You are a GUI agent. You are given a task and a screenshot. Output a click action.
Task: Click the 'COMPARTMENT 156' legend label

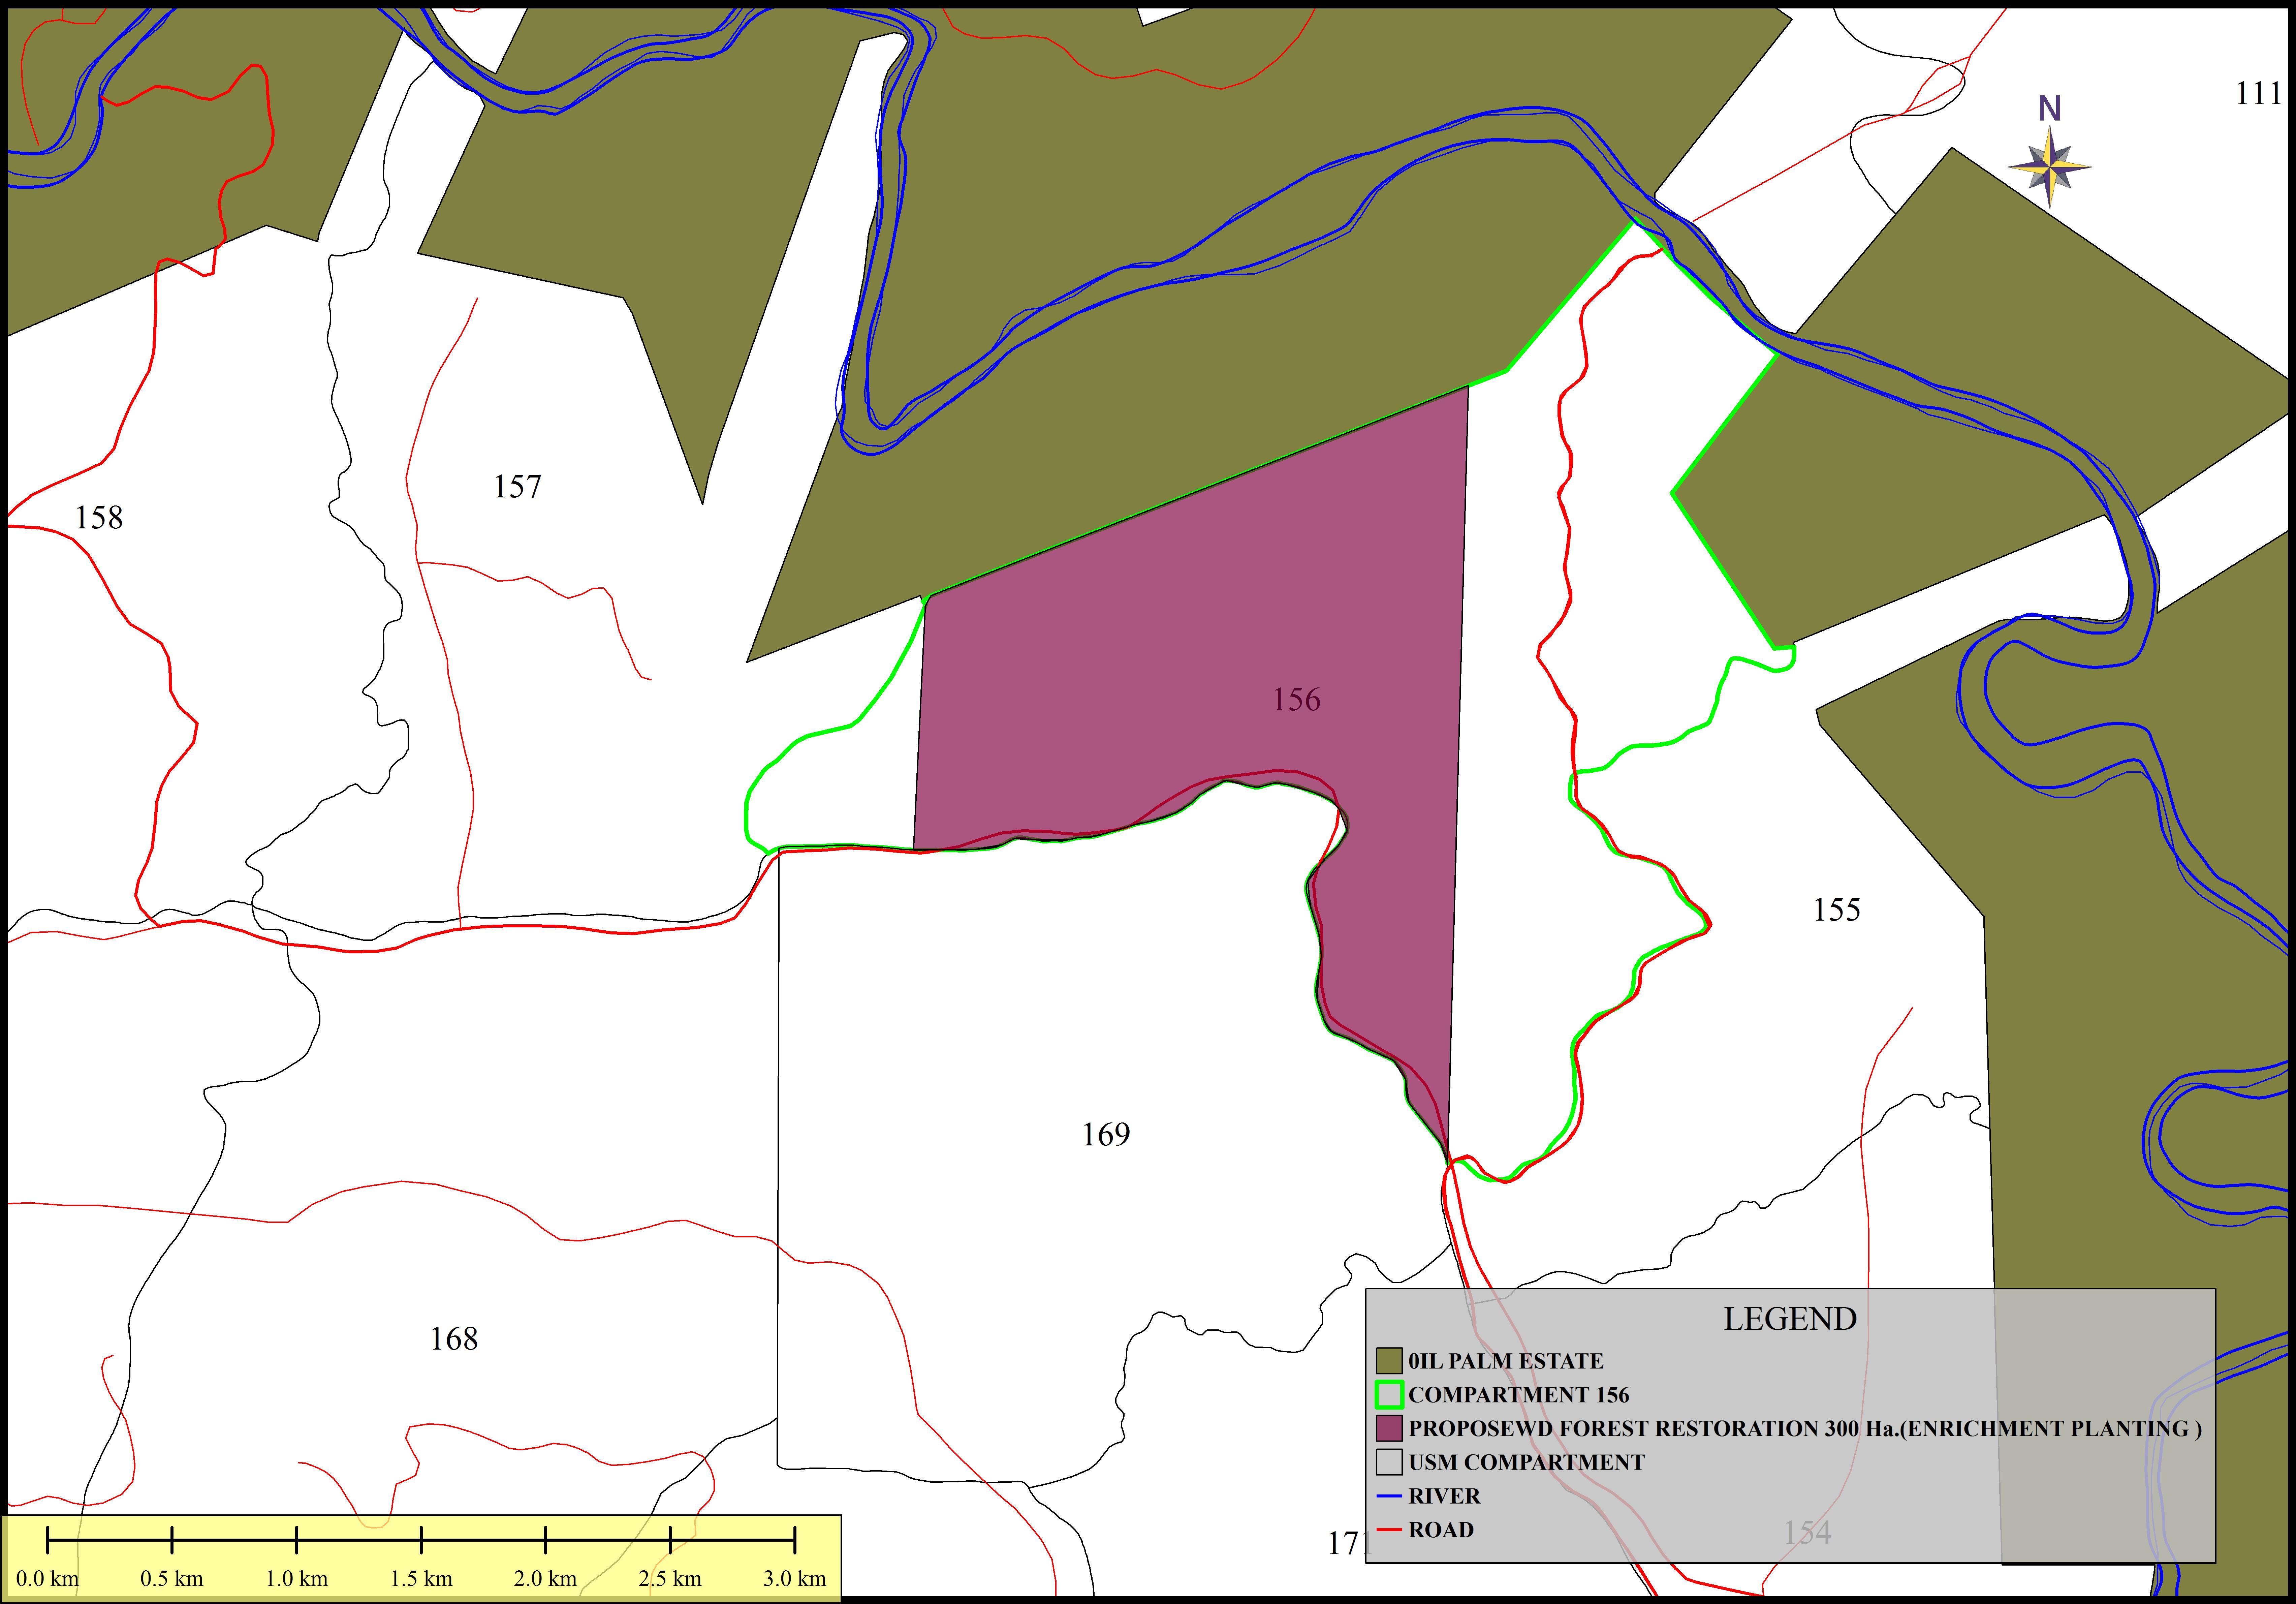[x=1519, y=1395]
